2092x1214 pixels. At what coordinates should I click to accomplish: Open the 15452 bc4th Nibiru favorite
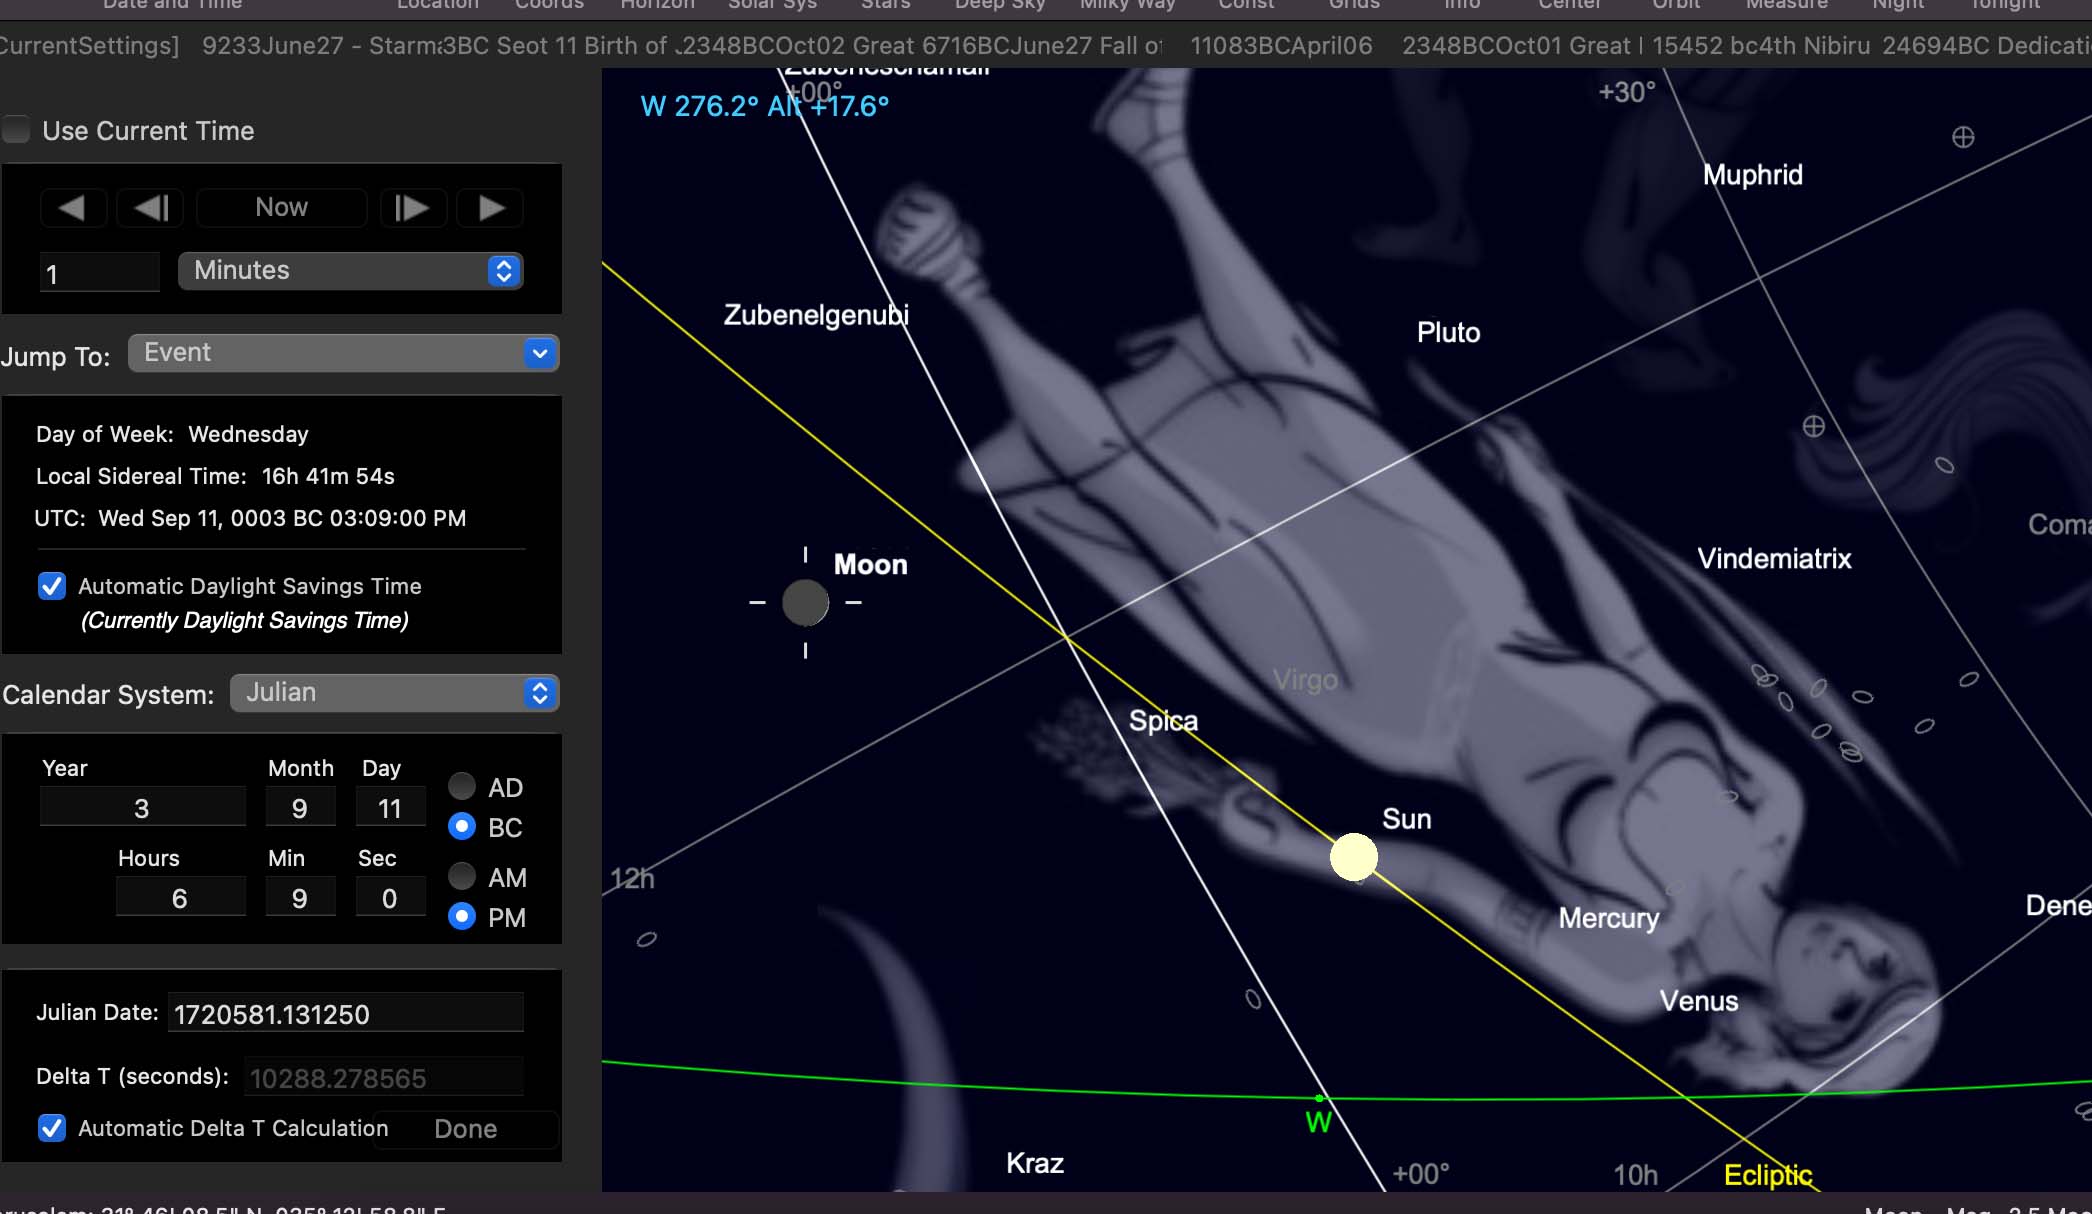1760,45
